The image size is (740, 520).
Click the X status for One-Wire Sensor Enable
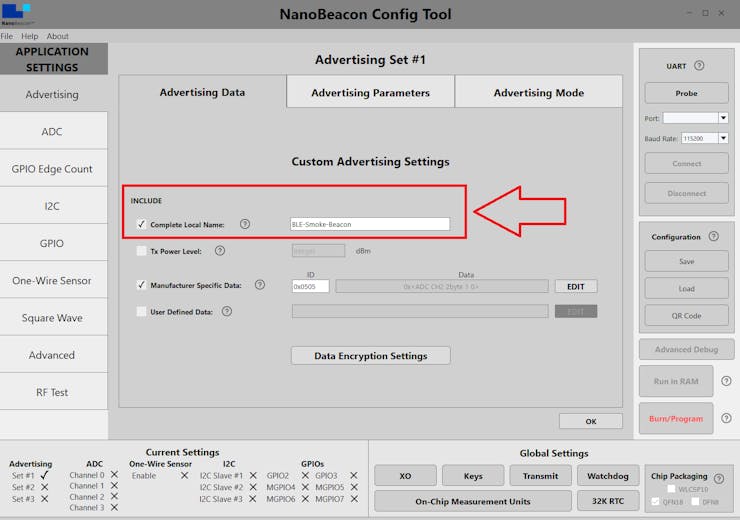[185, 476]
